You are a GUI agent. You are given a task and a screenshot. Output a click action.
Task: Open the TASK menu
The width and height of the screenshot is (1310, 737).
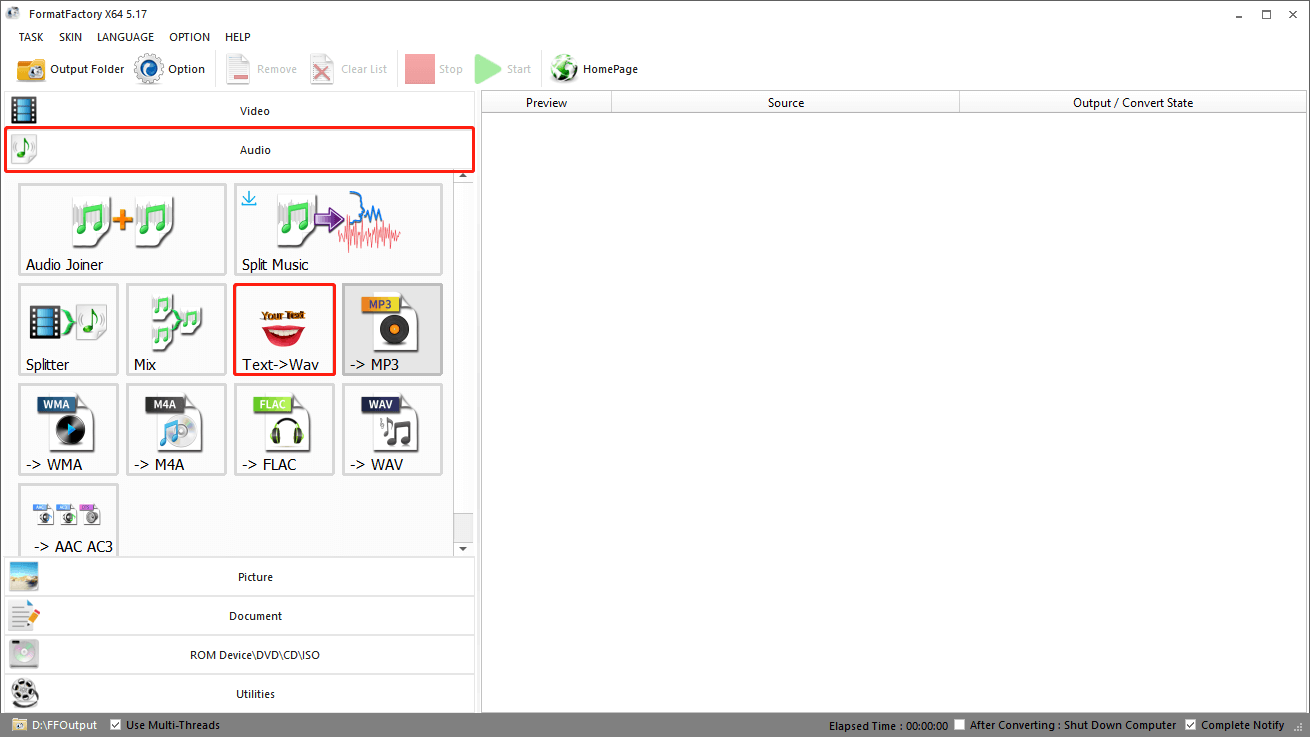tap(31, 37)
